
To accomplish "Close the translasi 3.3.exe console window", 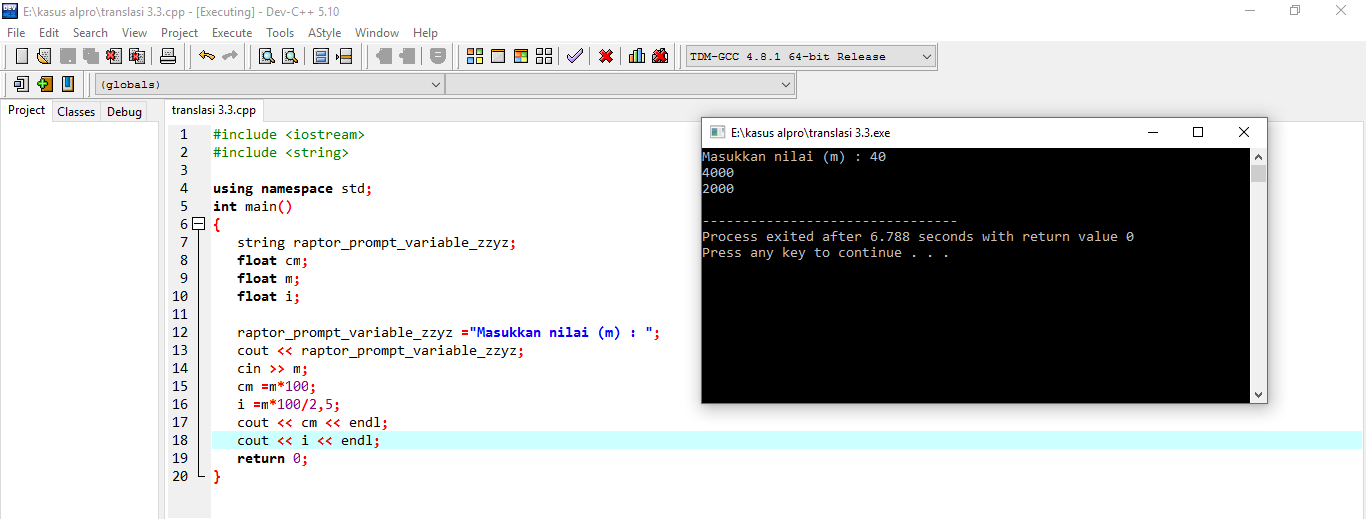I will click(1244, 132).
